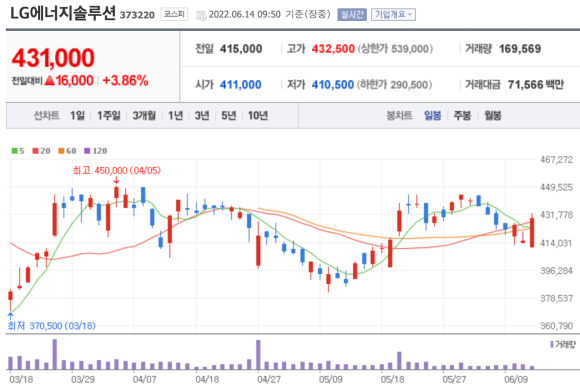This screenshot has height=391, width=580.
Task: Switch to 주봉 weekly candle chart
Action: click(x=462, y=116)
